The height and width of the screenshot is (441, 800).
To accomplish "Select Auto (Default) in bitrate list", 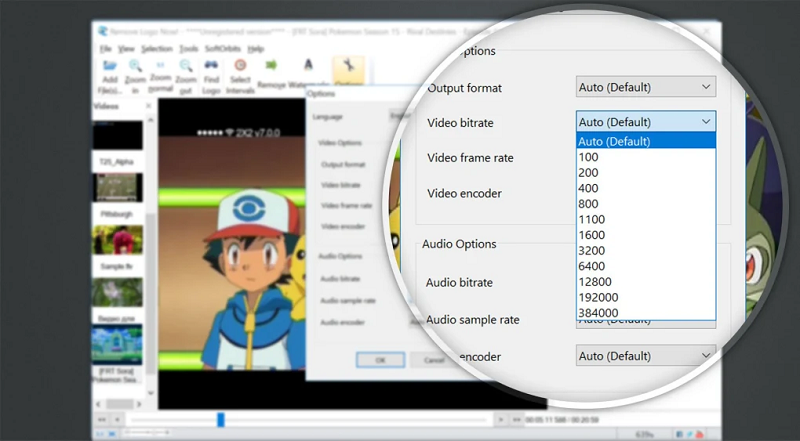I will click(x=646, y=141).
